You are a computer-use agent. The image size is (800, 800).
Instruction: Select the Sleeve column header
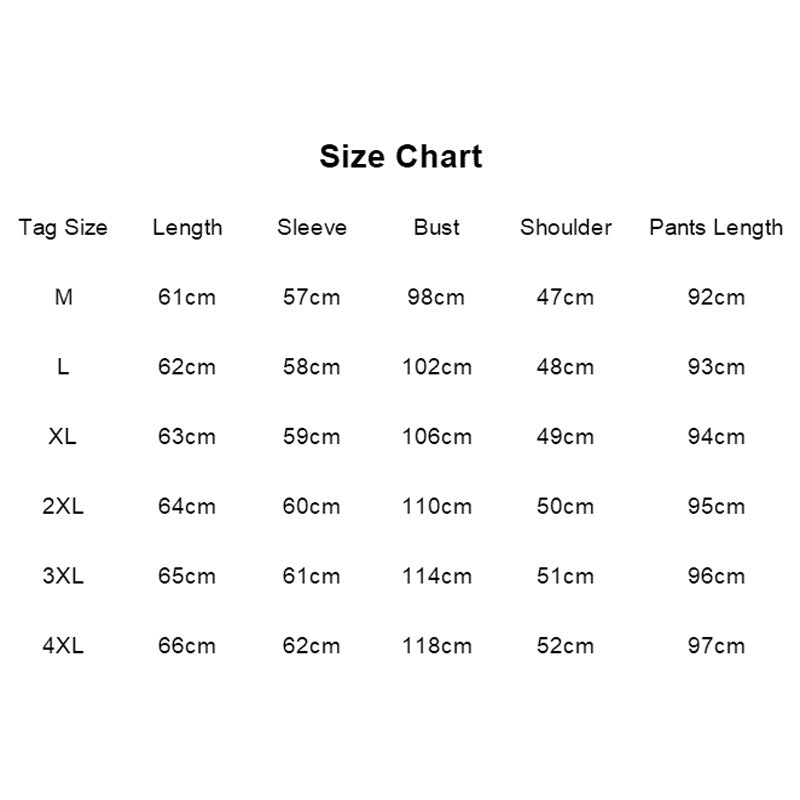(x=312, y=227)
